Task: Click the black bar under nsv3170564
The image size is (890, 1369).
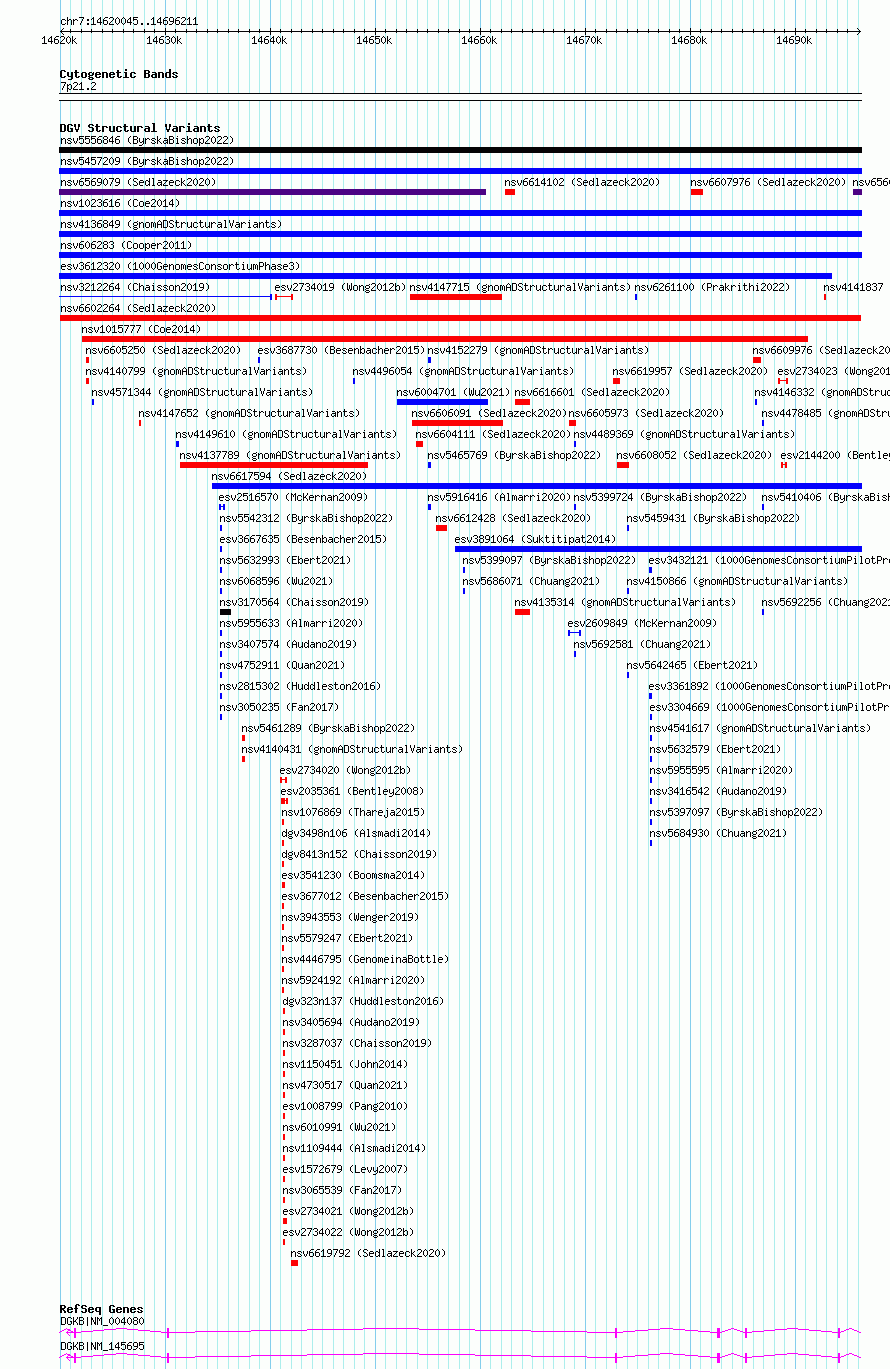Action: [x=226, y=612]
